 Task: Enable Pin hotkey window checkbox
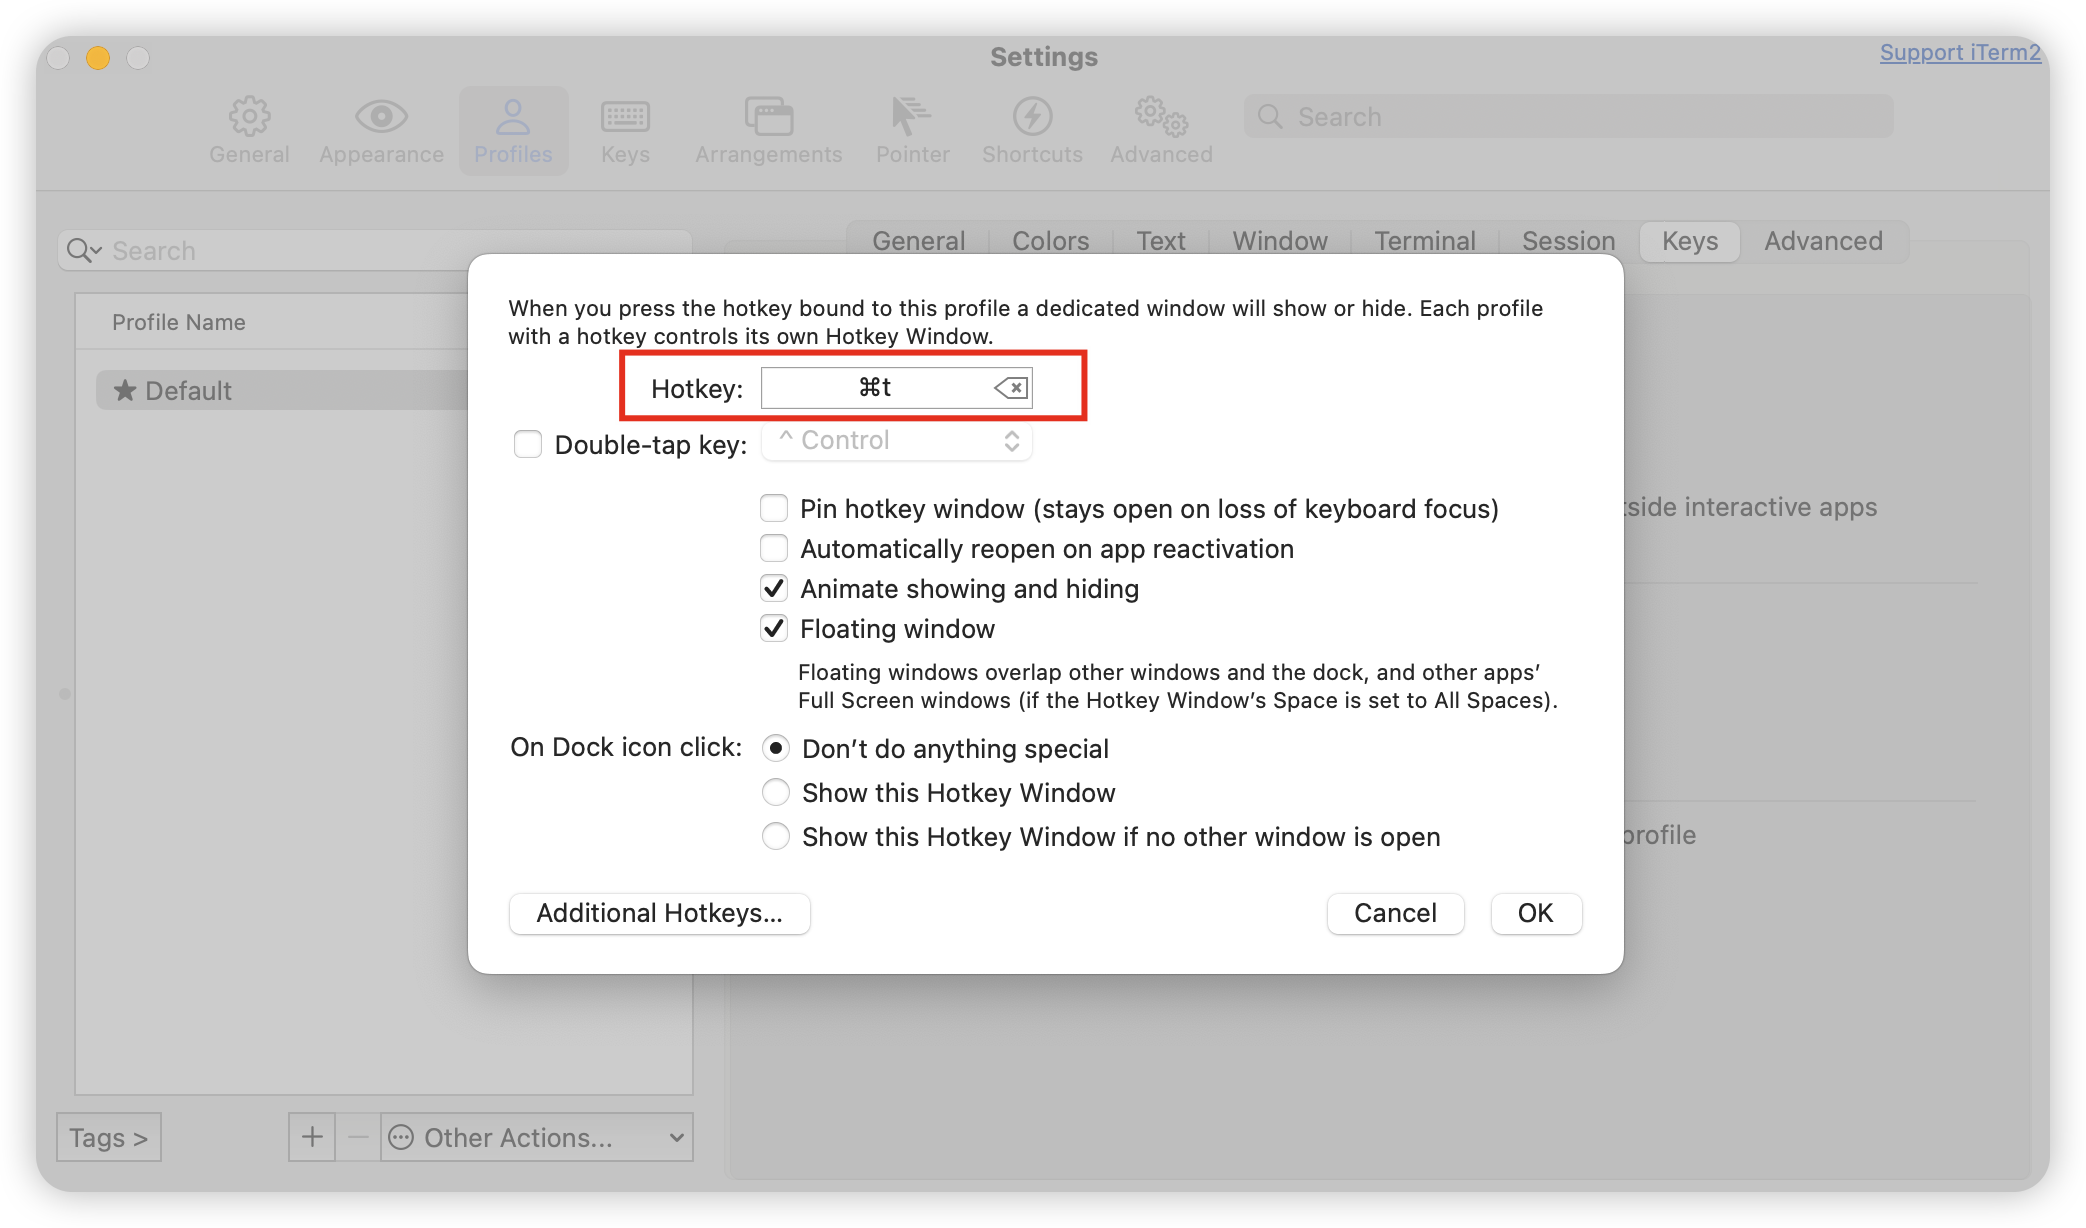pyautogui.click(x=774, y=509)
